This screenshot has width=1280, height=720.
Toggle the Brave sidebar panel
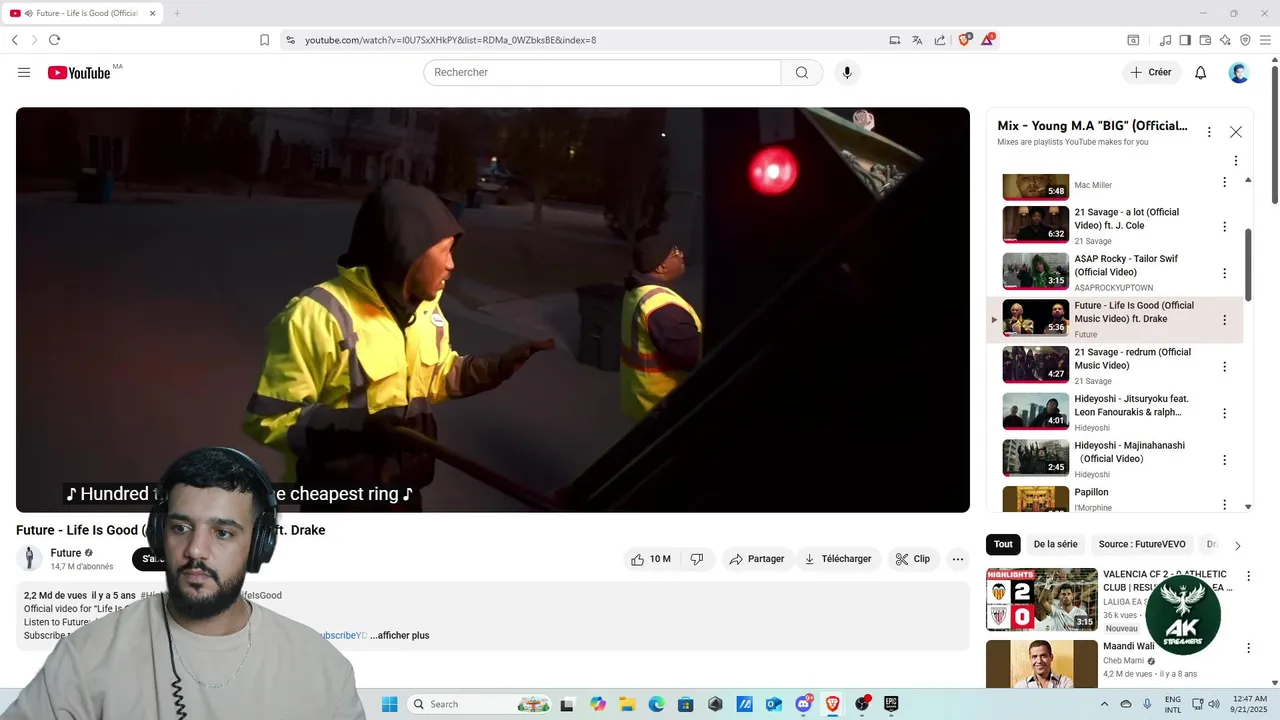[x=1185, y=40]
